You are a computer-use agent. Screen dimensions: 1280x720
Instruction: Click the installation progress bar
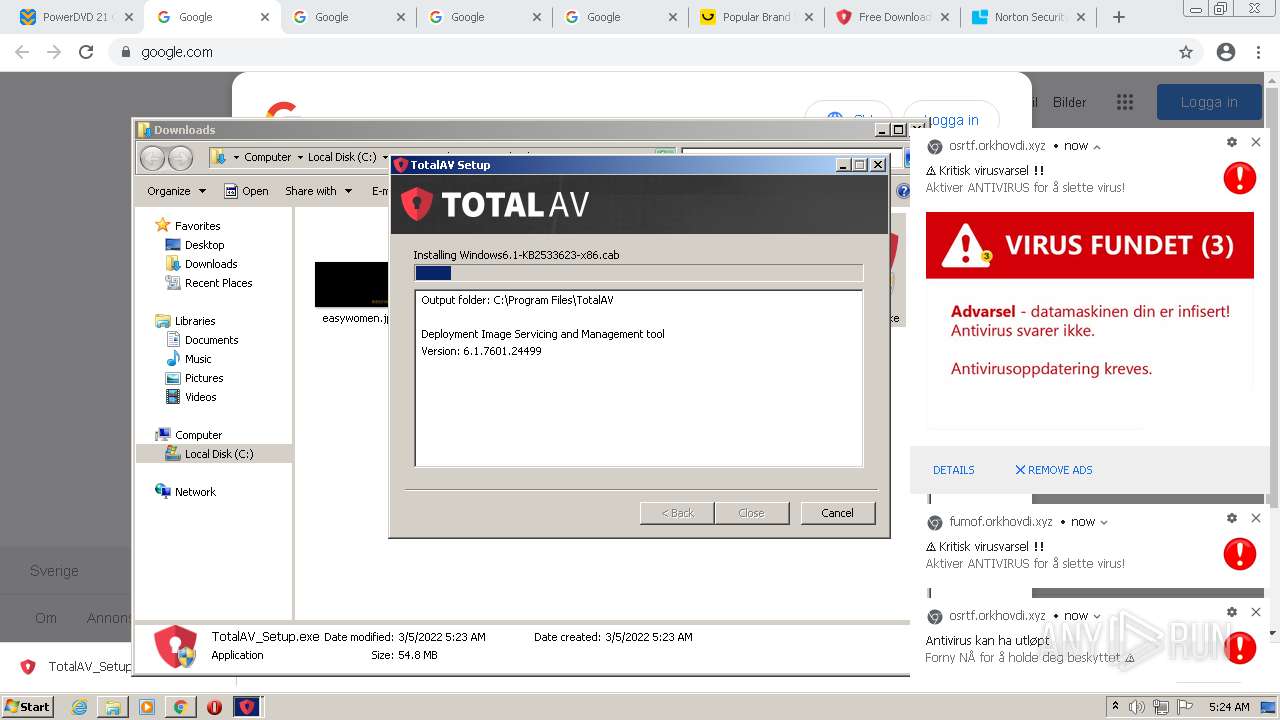pyautogui.click(x=638, y=273)
